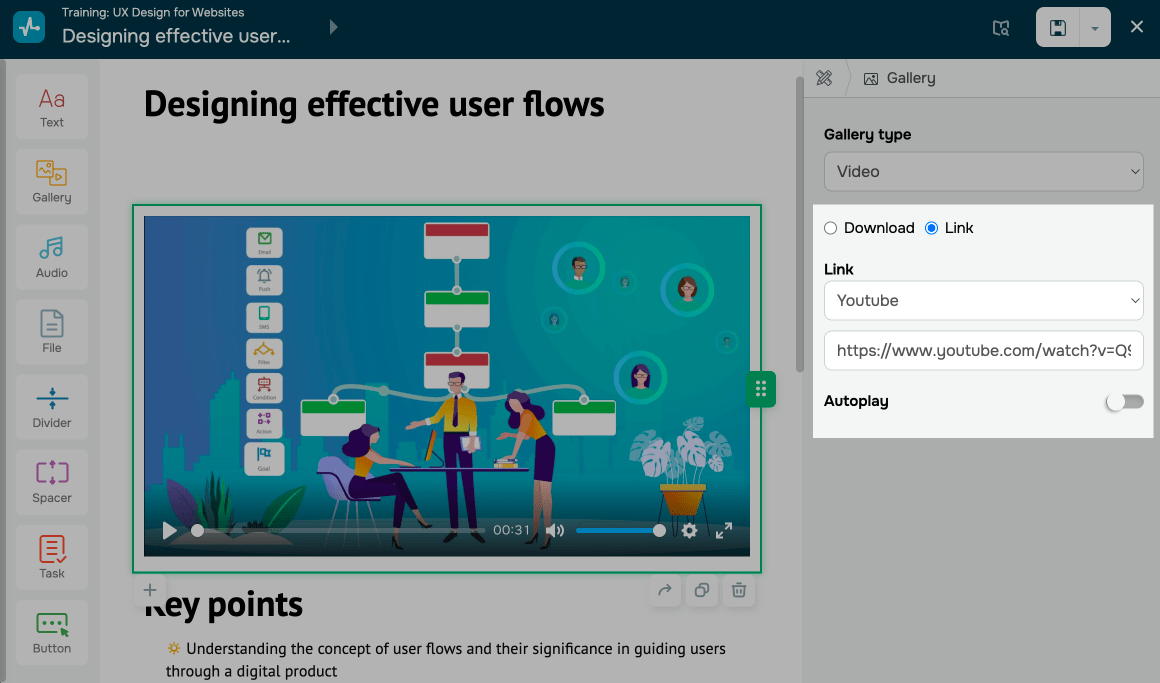Image resolution: width=1160 pixels, height=683 pixels.
Task: Open the Gallery type dropdown
Action: tap(983, 171)
